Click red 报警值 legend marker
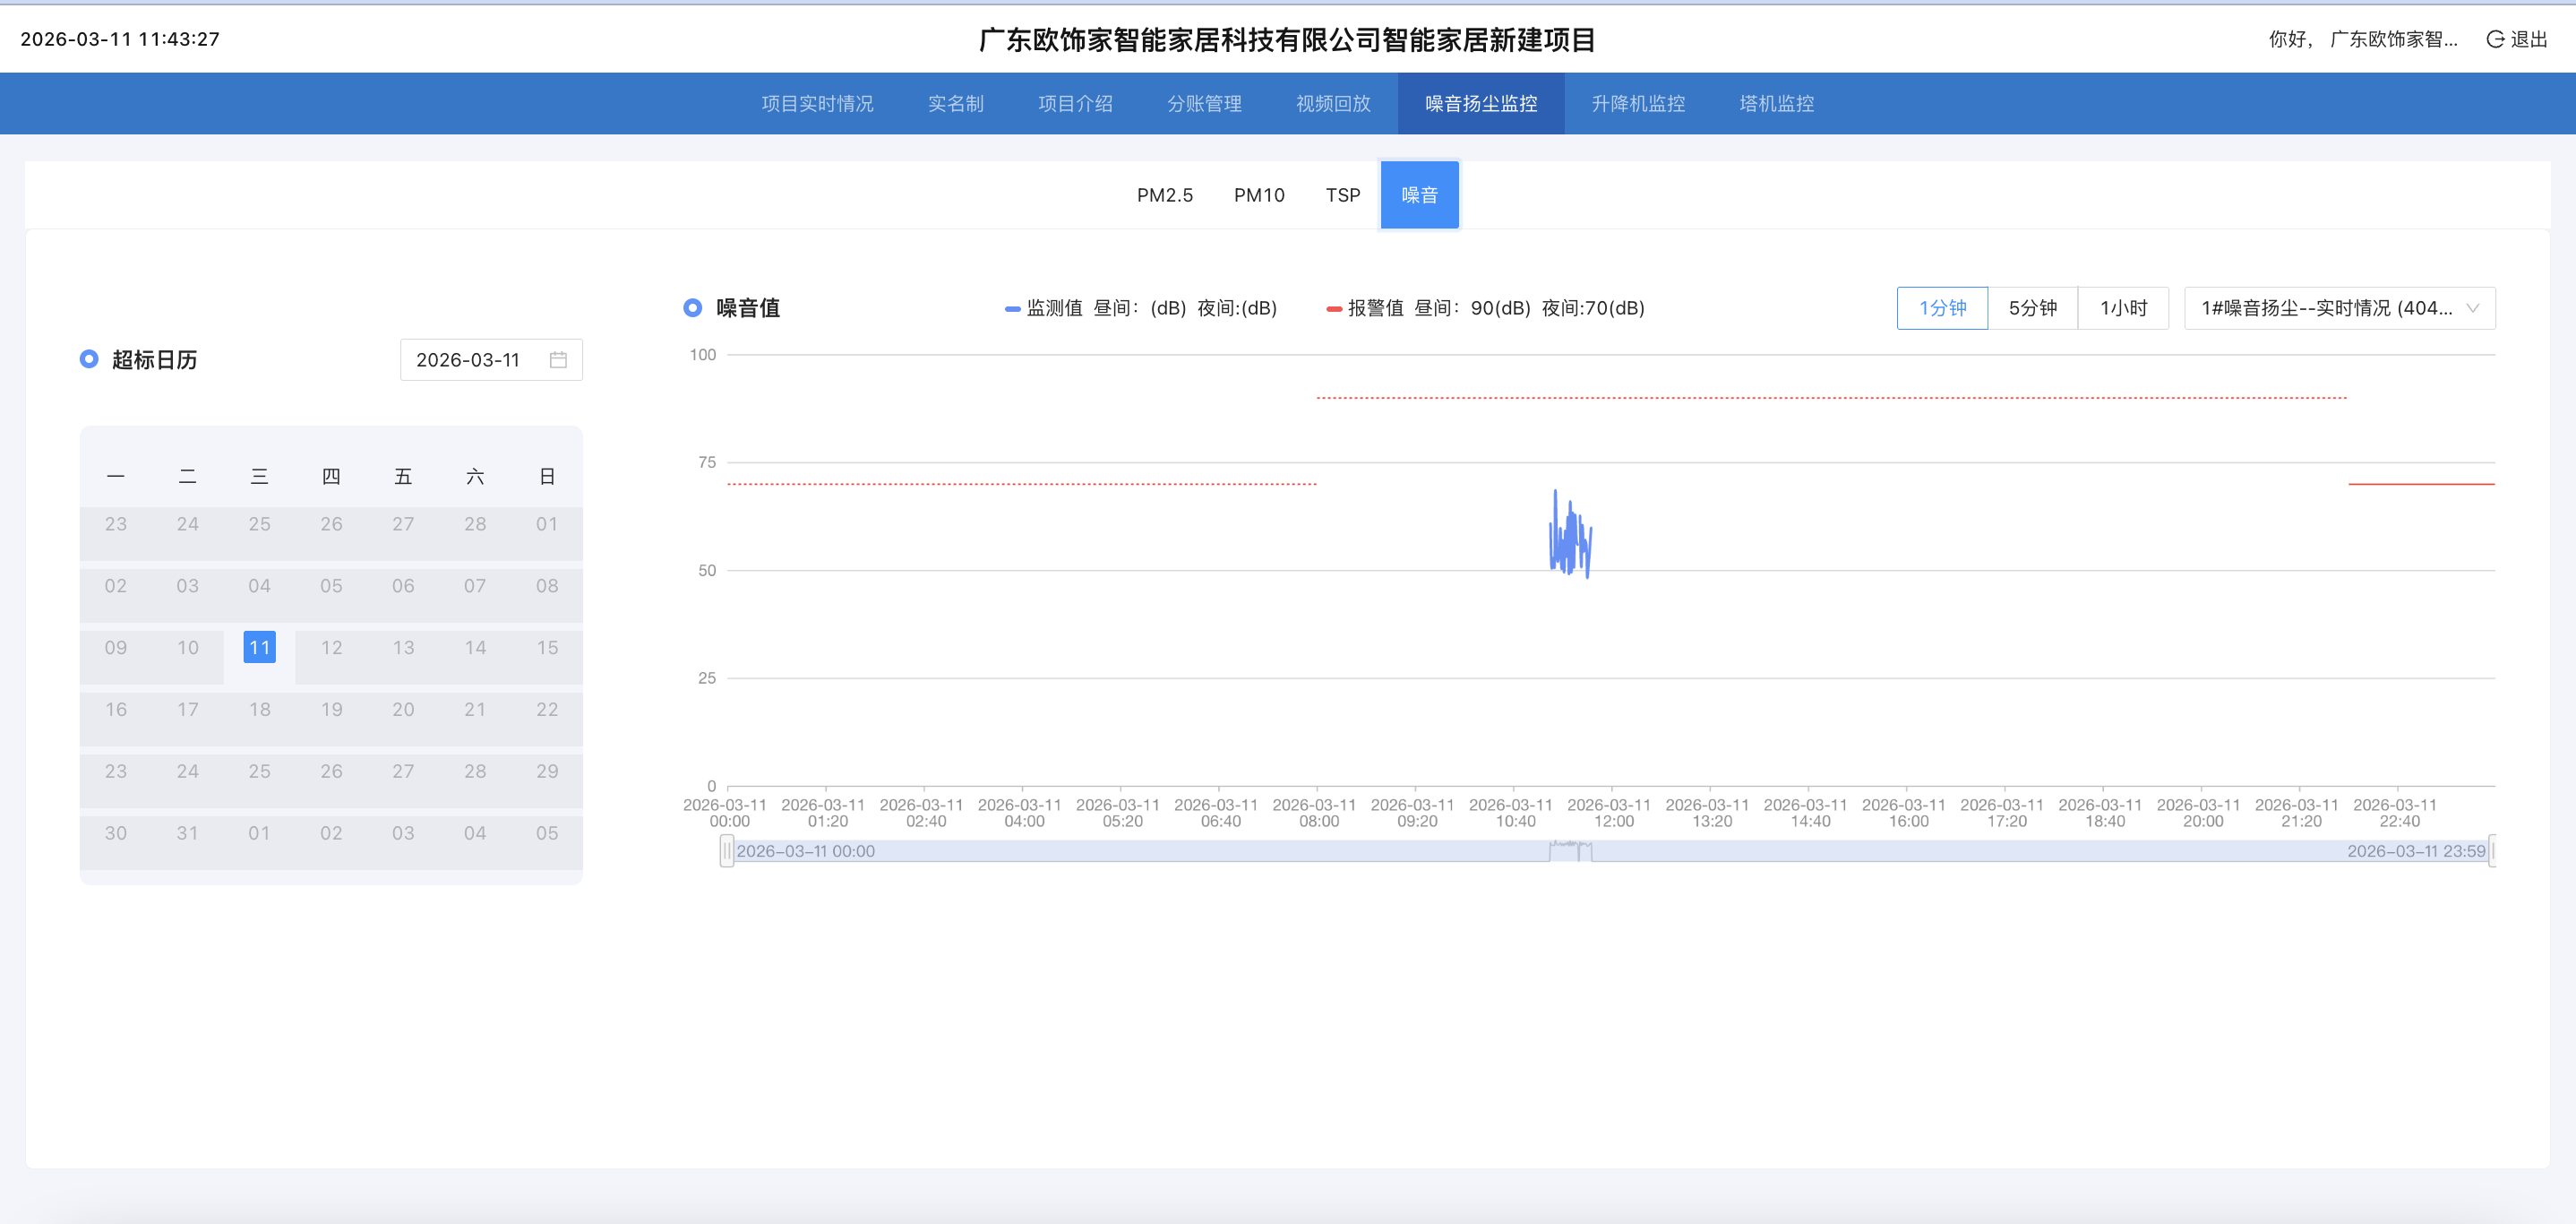This screenshot has width=2576, height=1224. 1333,309
